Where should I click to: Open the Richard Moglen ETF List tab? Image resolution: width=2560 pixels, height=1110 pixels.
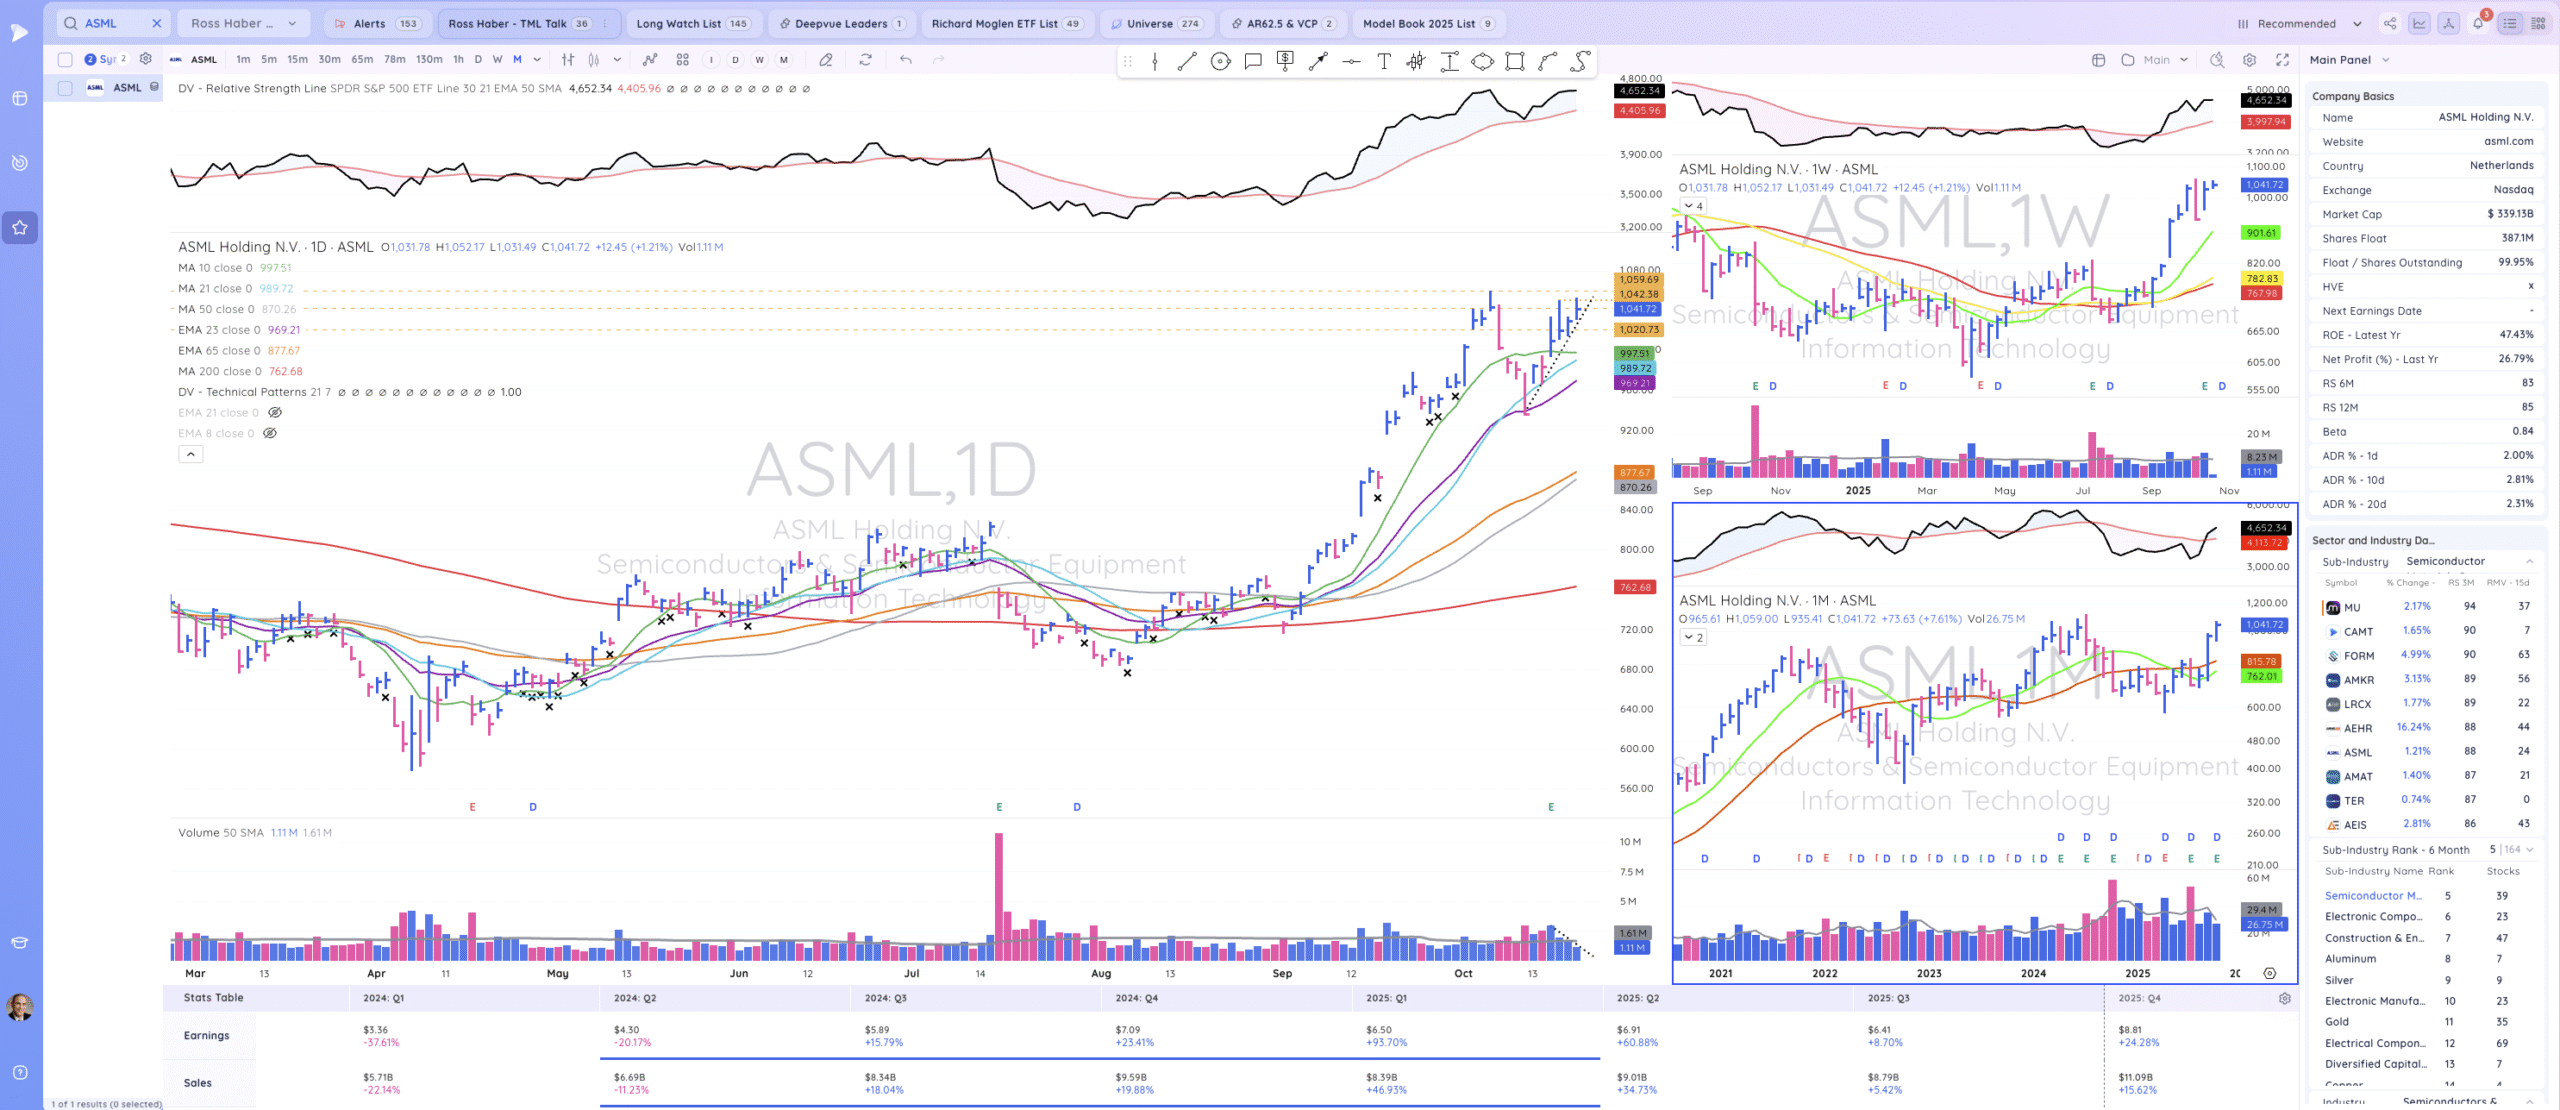[x=1006, y=24]
